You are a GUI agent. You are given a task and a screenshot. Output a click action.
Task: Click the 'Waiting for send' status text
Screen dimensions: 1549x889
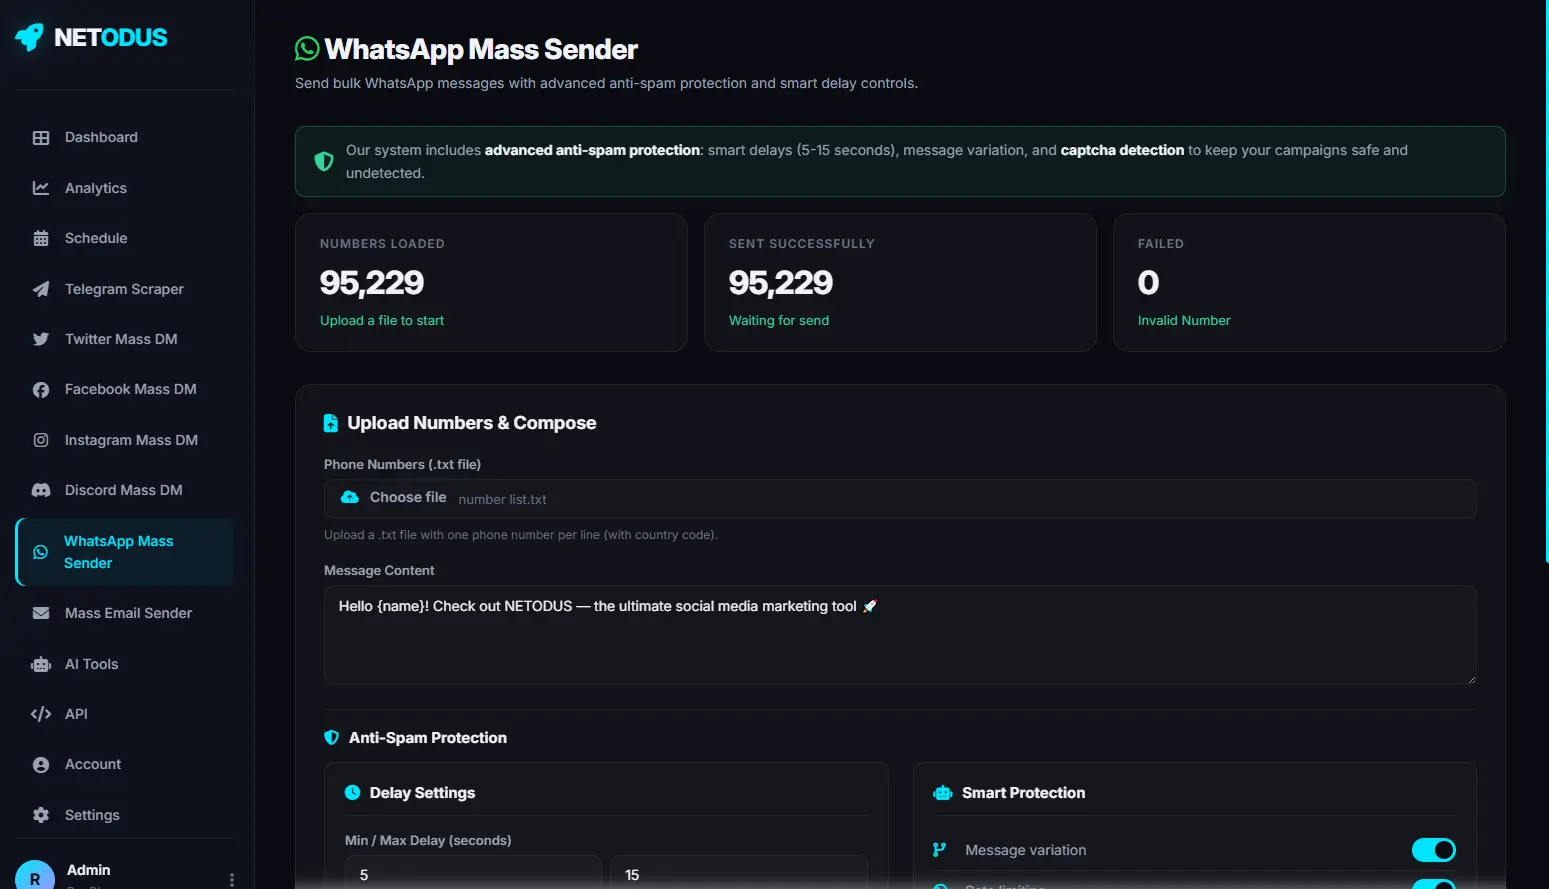779,321
